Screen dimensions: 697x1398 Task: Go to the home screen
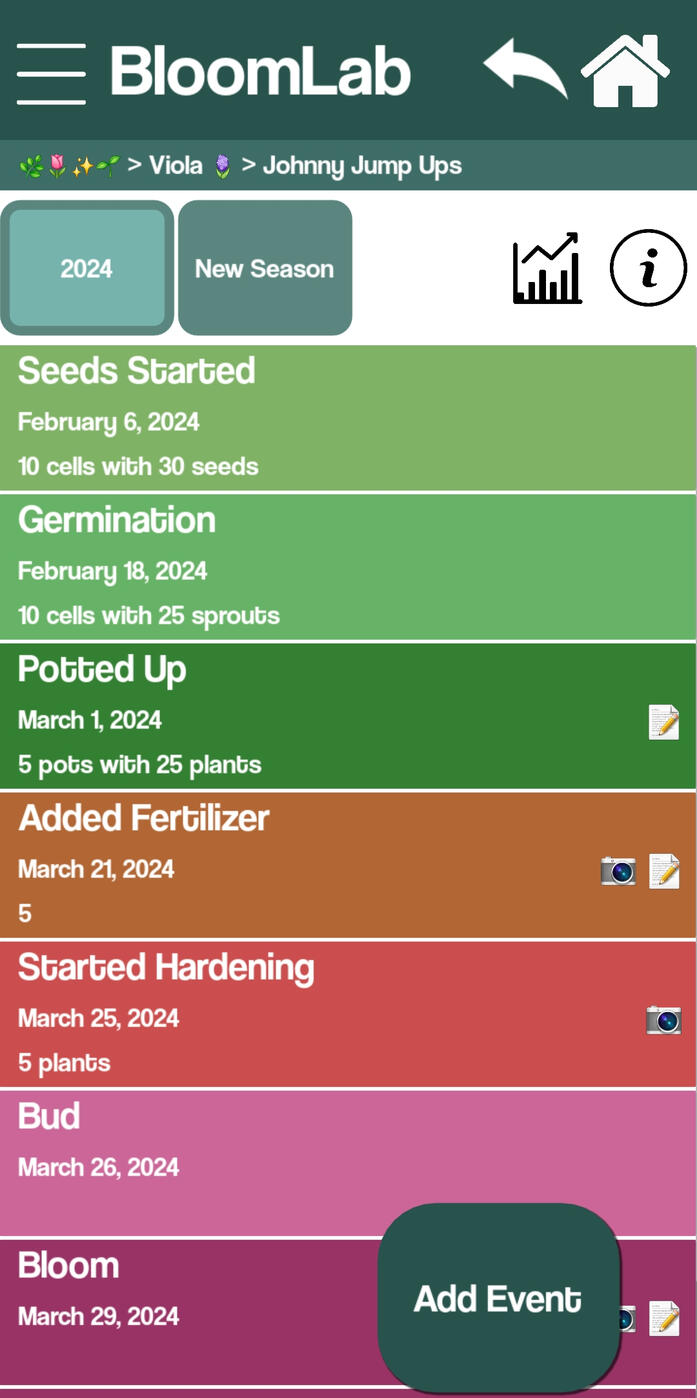[625, 71]
